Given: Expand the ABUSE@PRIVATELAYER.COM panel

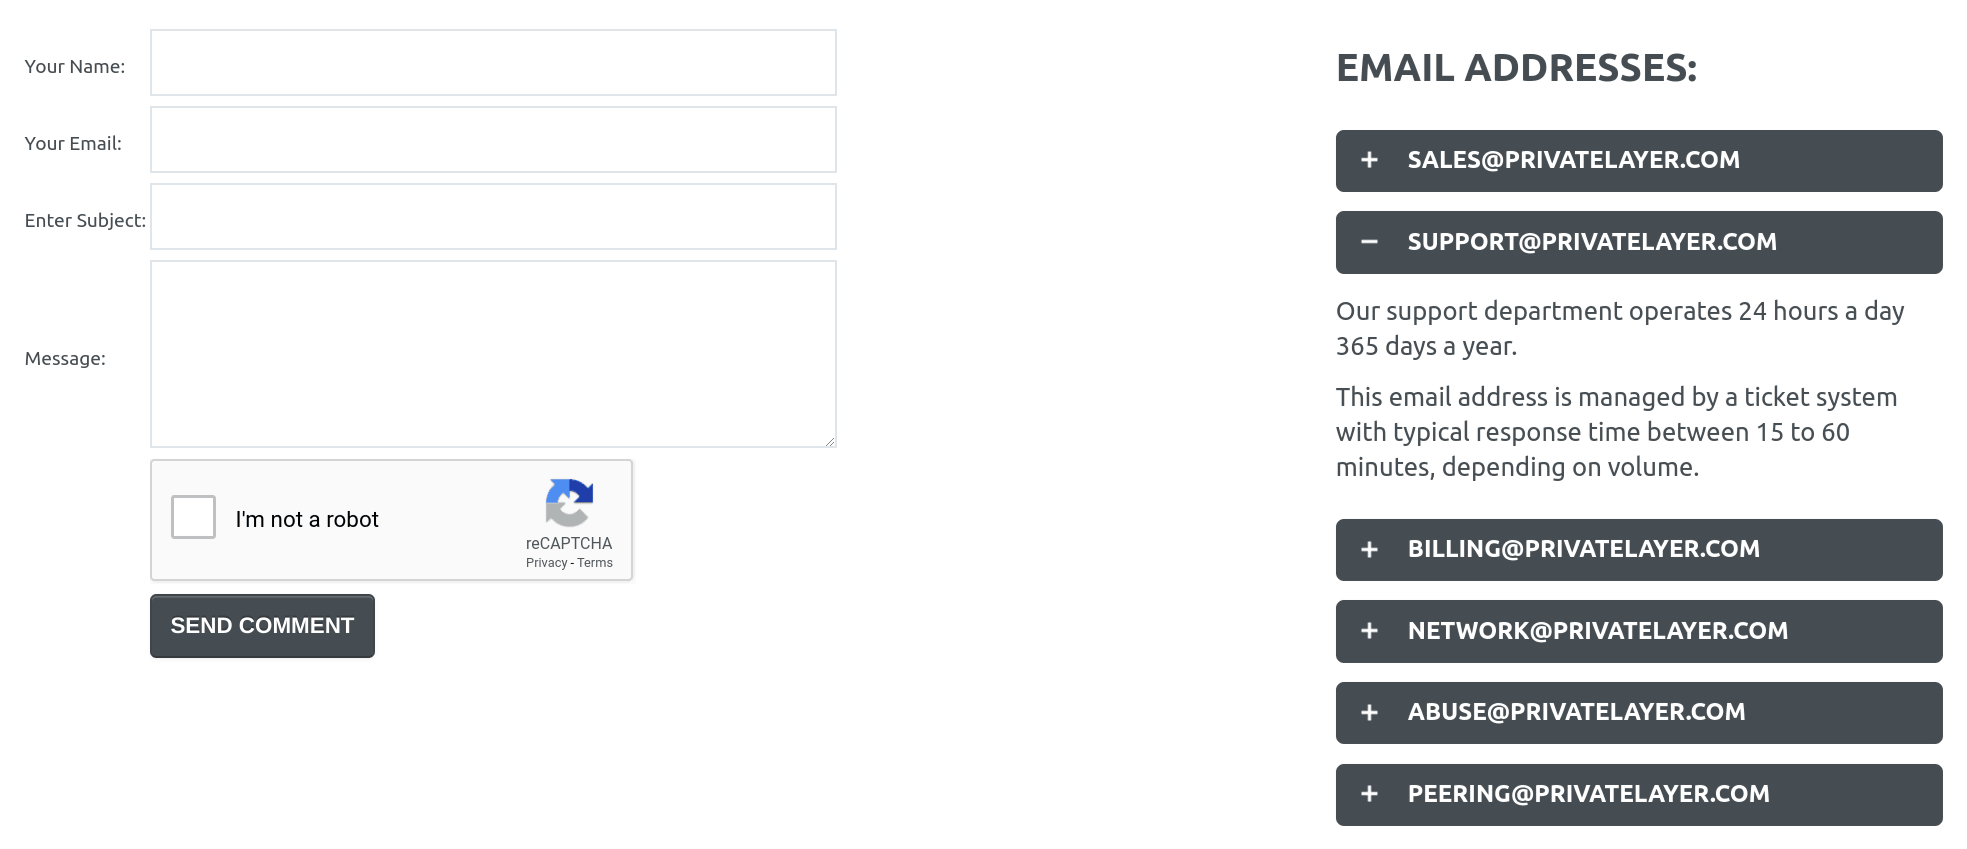Looking at the screenshot, I should pos(1639,712).
